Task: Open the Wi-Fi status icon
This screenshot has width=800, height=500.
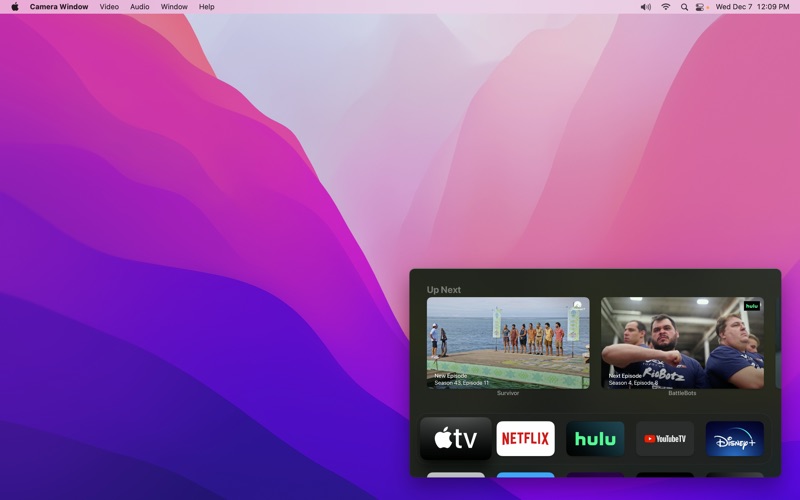Action: point(665,7)
